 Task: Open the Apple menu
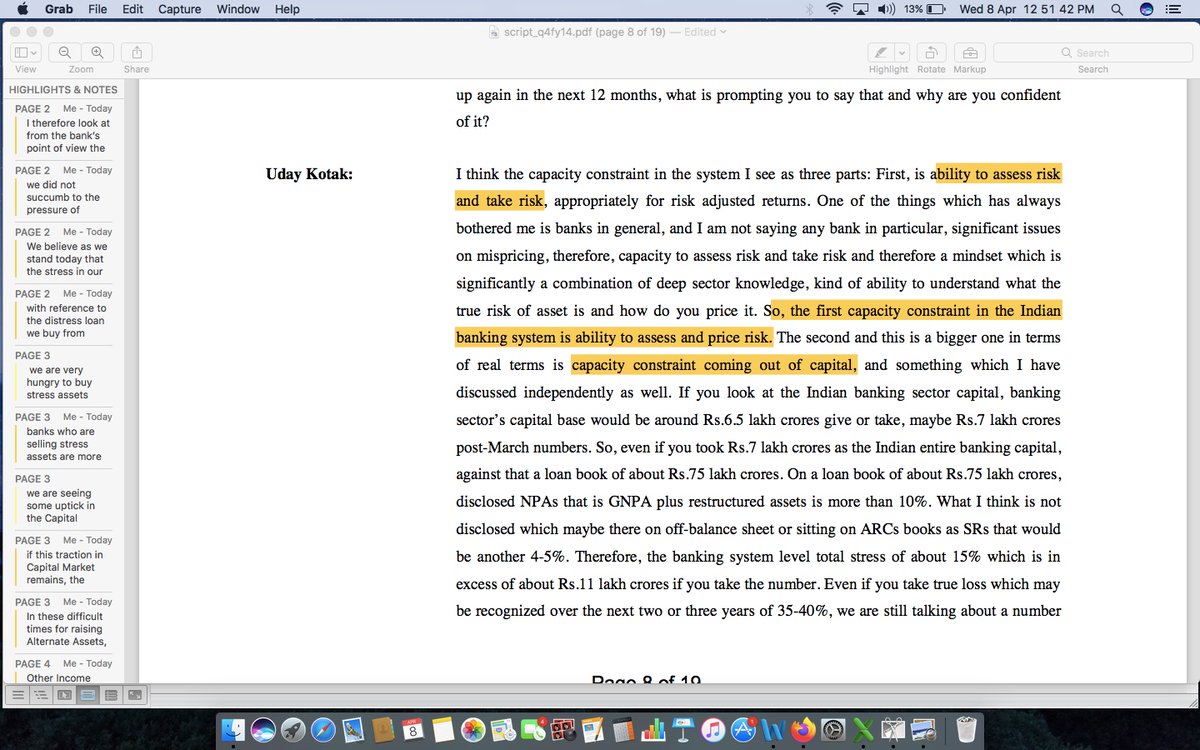coord(22,9)
